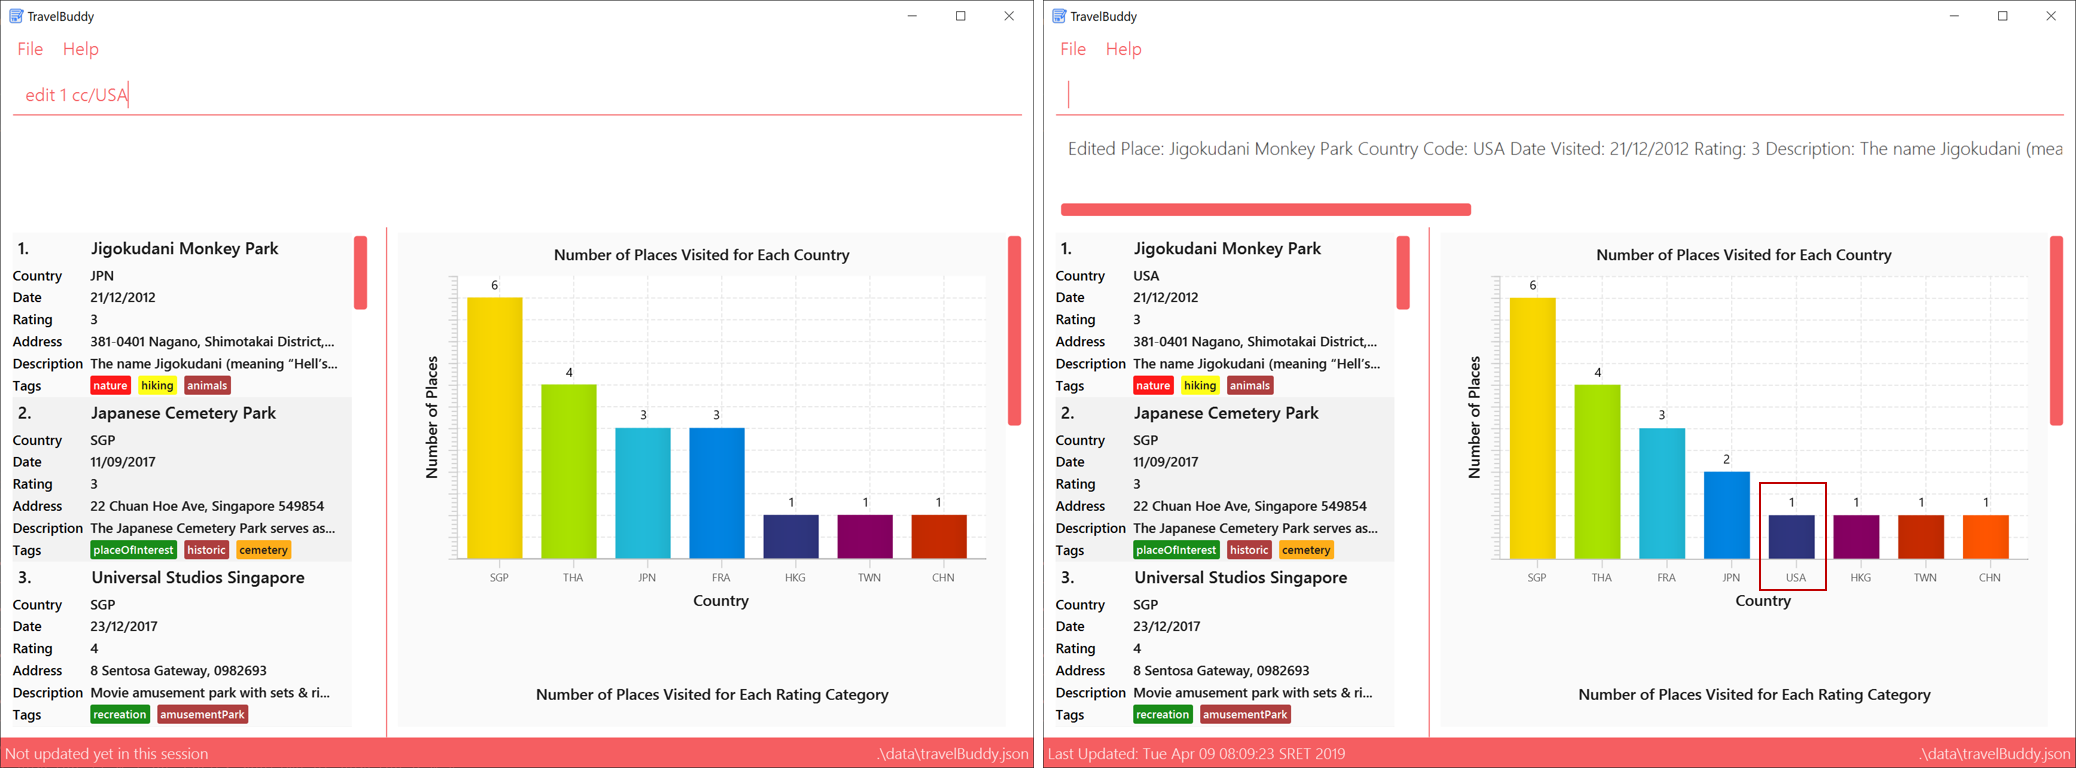Click green THA bar in right chart

click(1598, 471)
